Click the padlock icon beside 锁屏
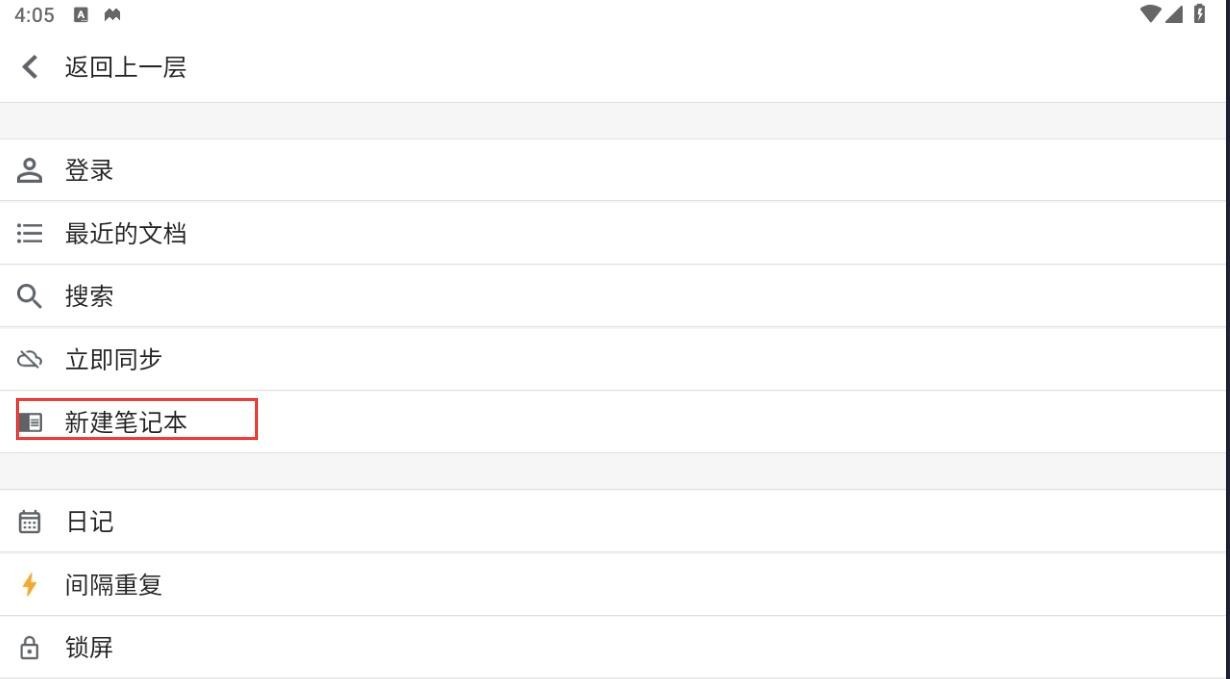The width and height of the screenshot is (1230, 679). [x=30, y=648]
